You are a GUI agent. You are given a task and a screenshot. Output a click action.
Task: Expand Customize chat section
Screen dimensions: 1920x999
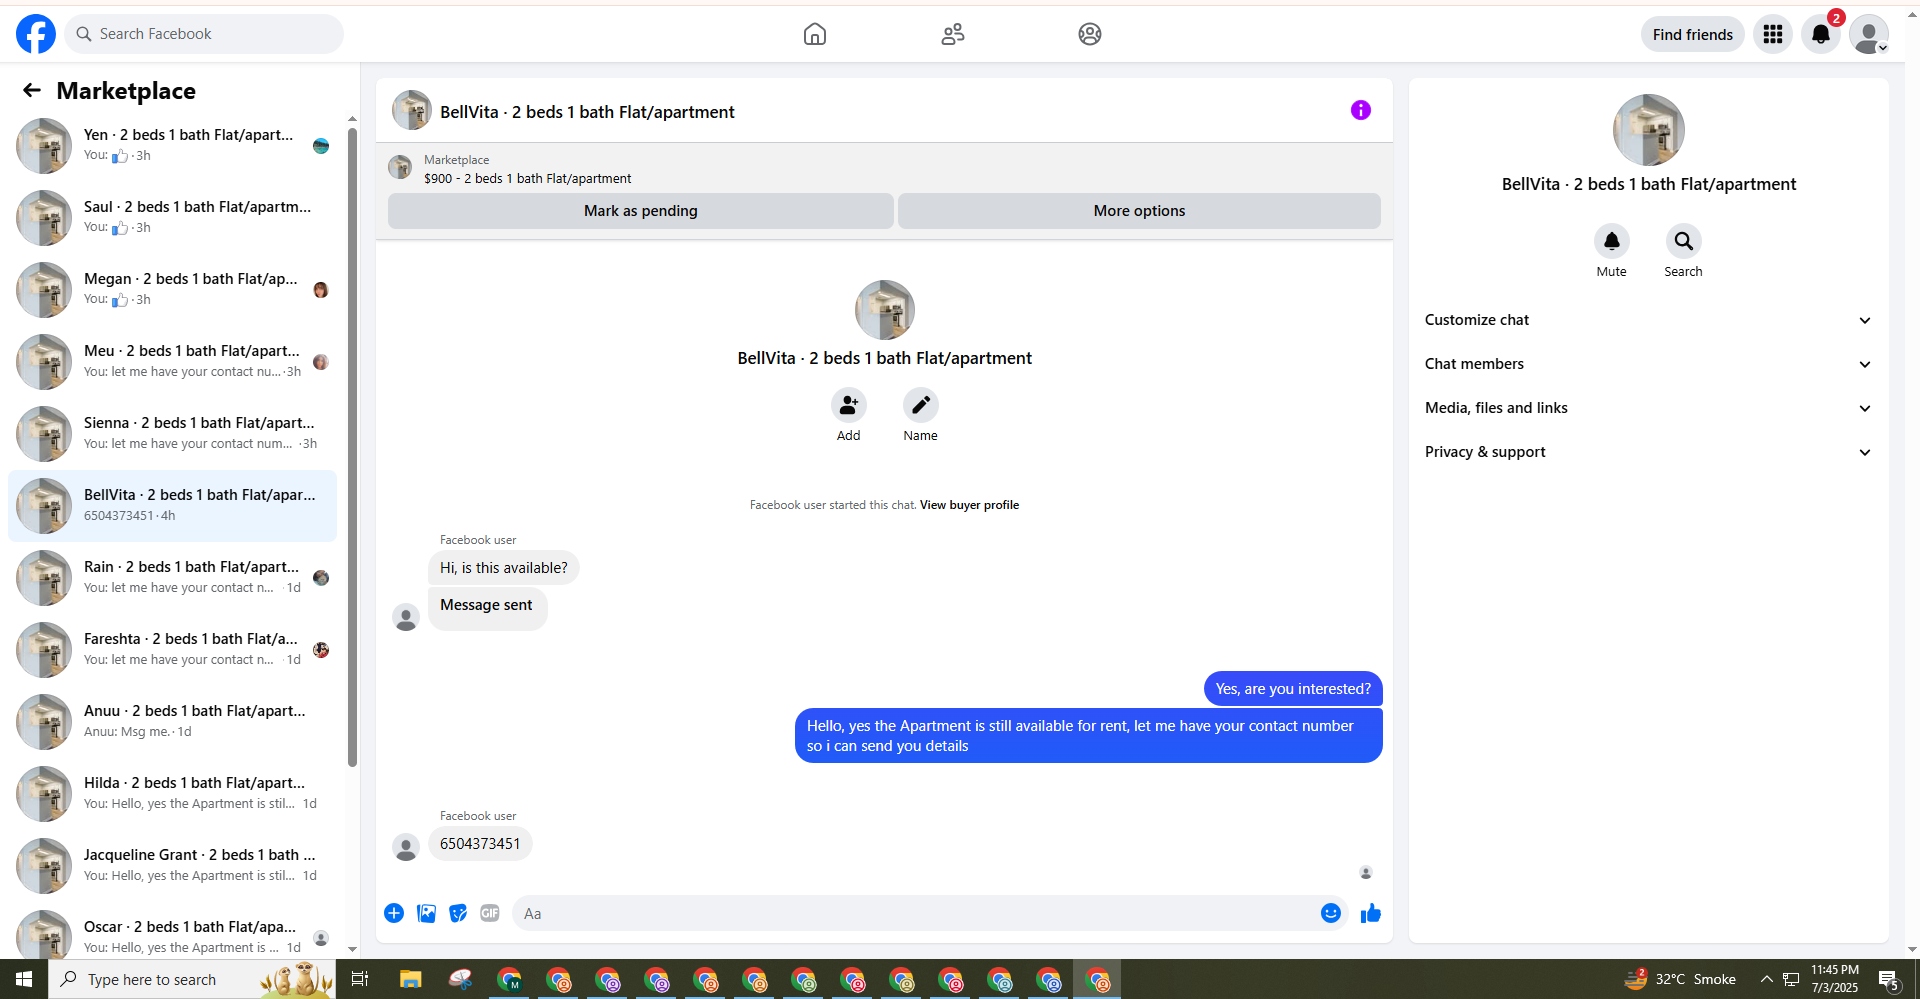1649,320
